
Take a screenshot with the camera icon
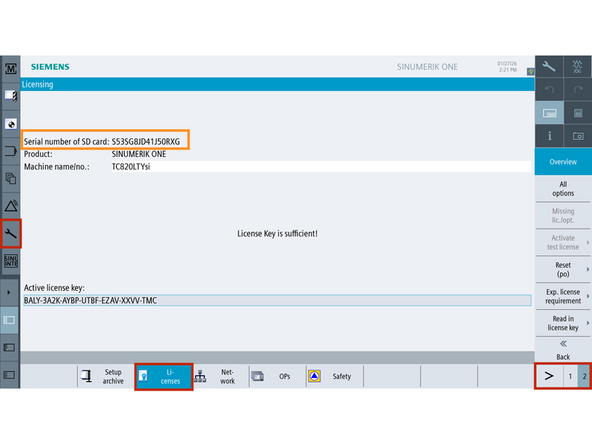coord(578,136)
